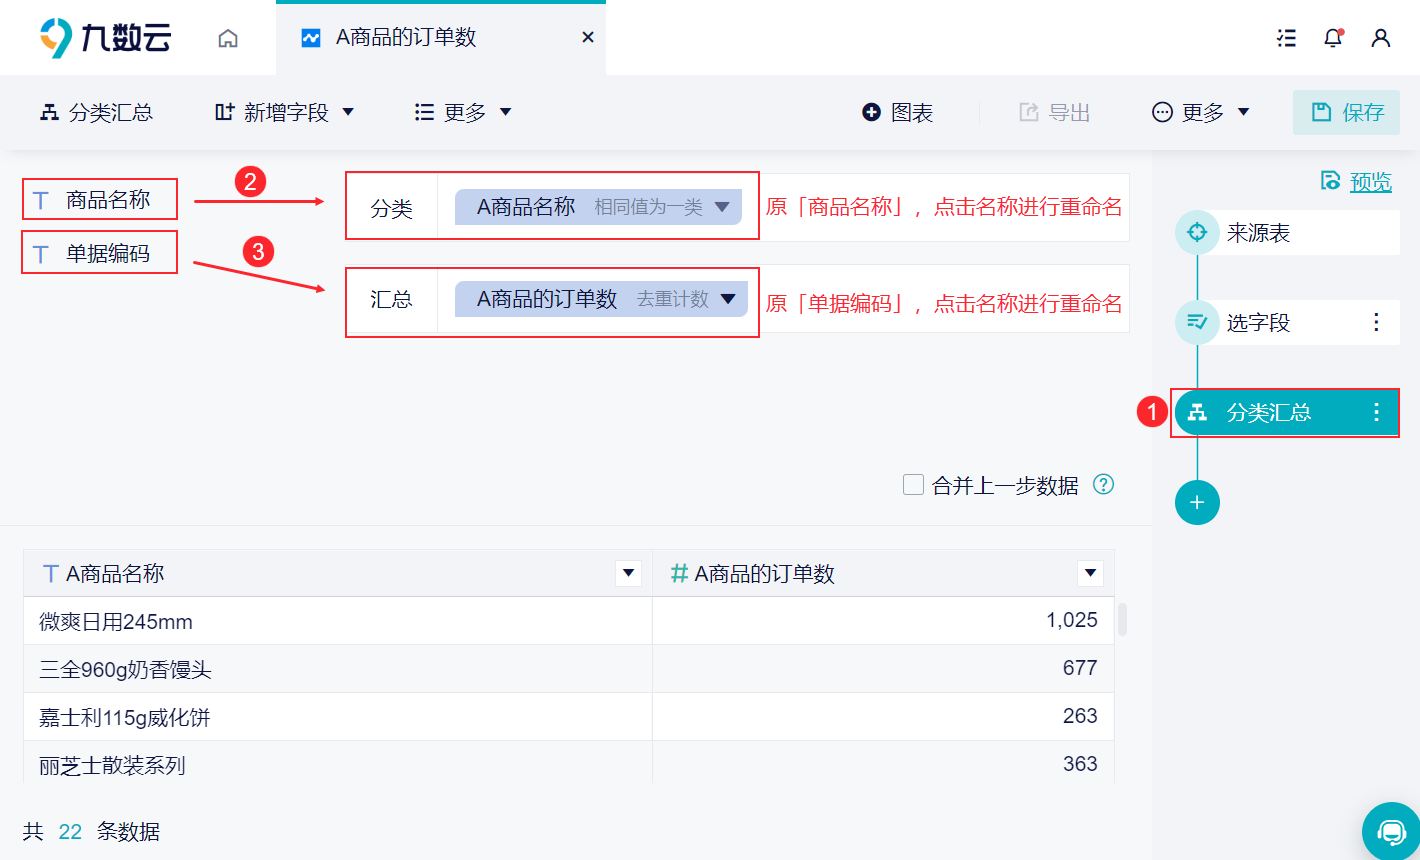Show help for 合并上一步数据
Screen dimensions: 1420x860
coord(1104,485)
